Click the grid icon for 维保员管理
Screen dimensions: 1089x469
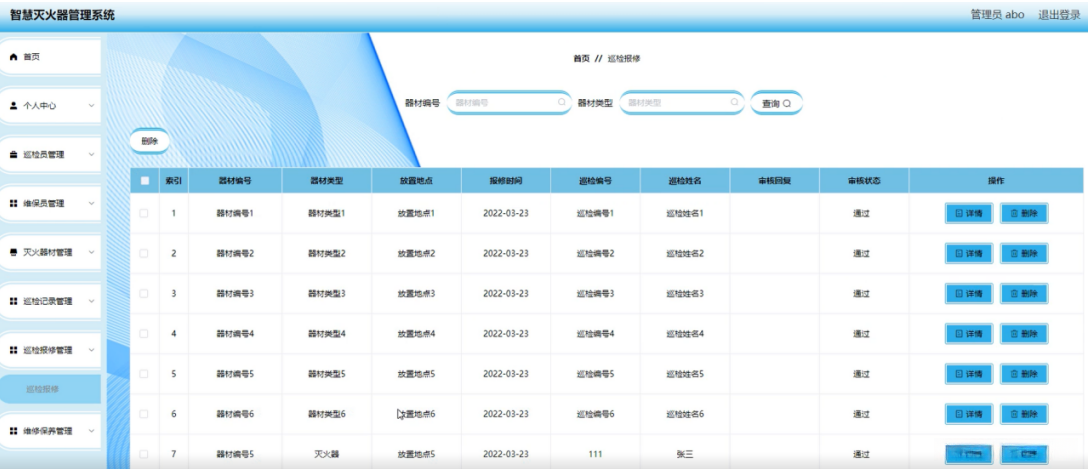click(x=13, y=204)
